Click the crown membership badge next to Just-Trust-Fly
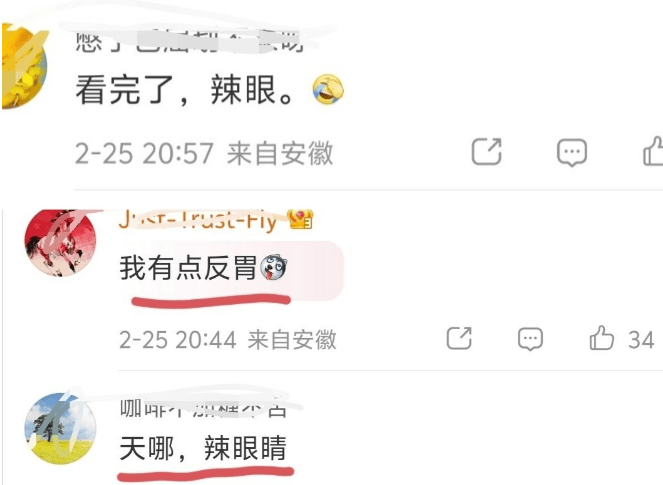 coord(300,219)
